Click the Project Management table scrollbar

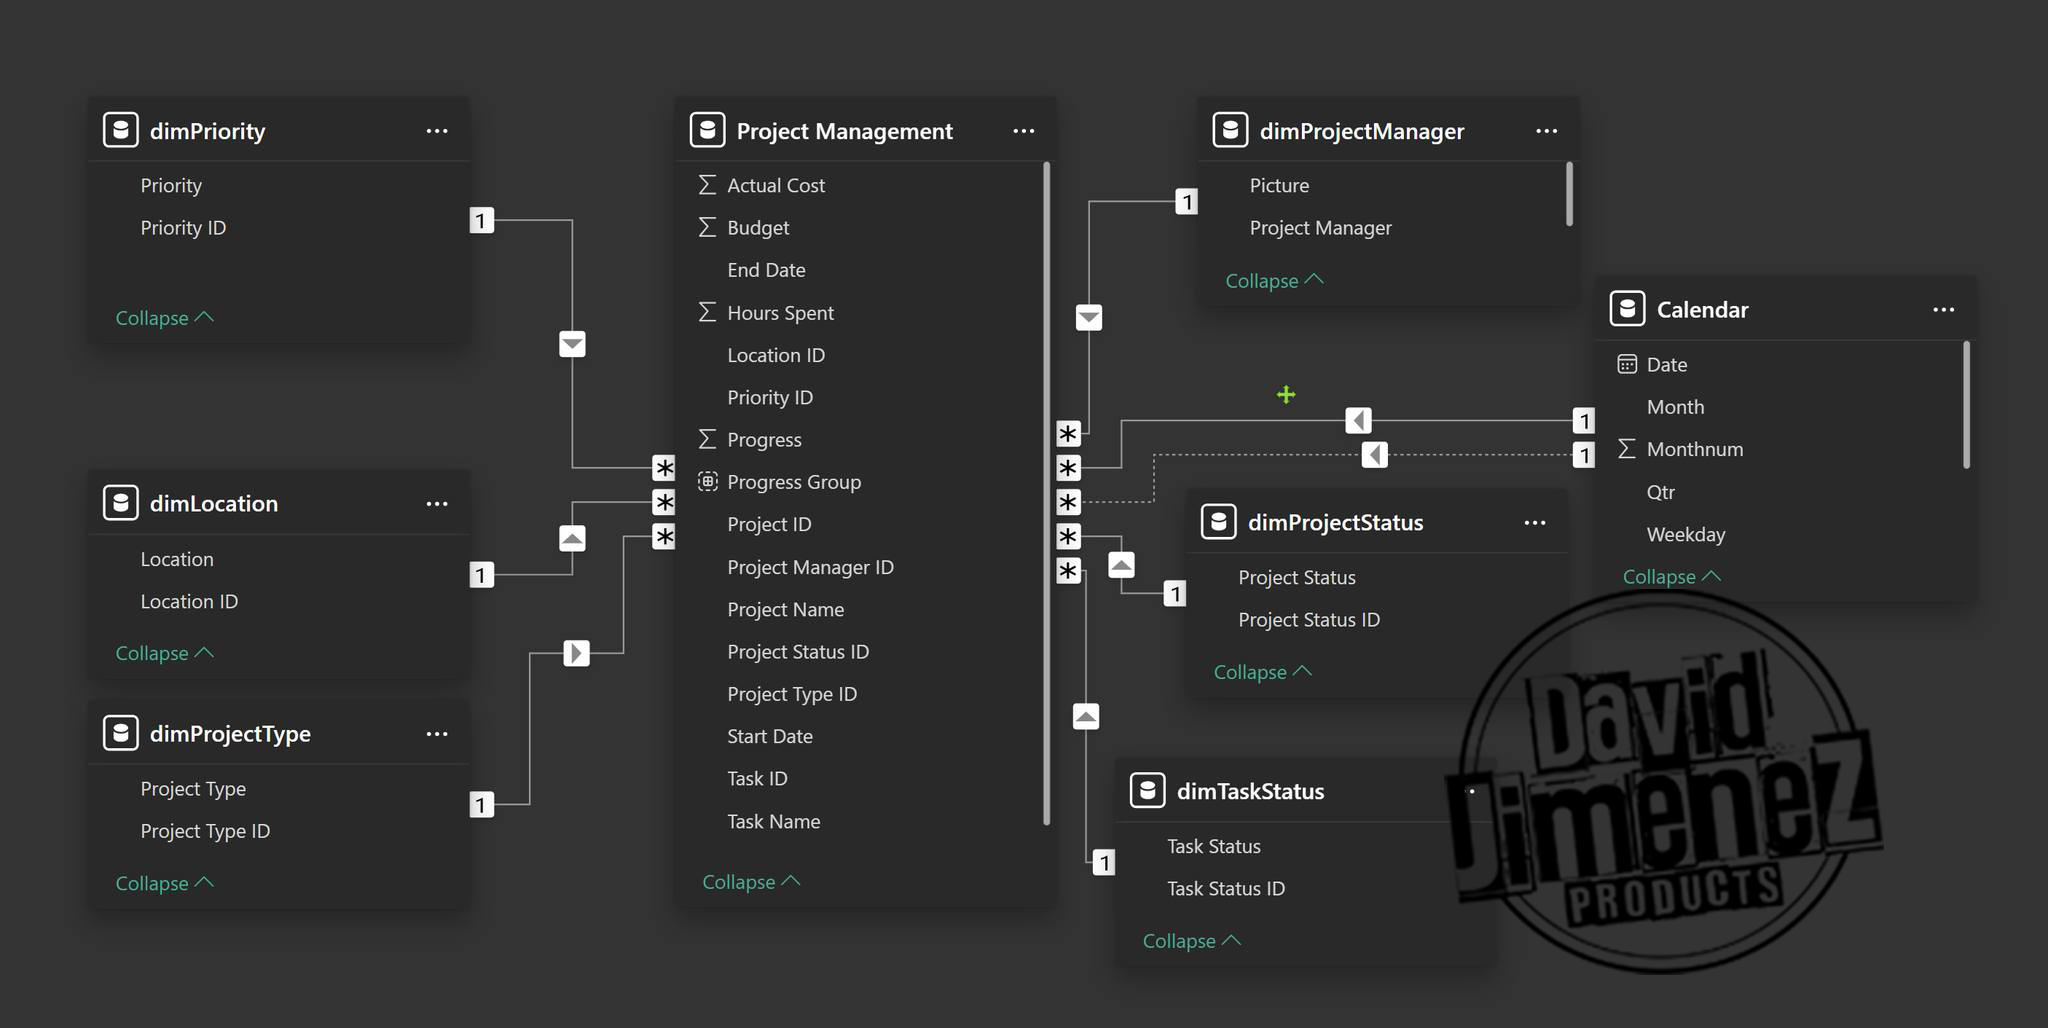(1046, 490)
